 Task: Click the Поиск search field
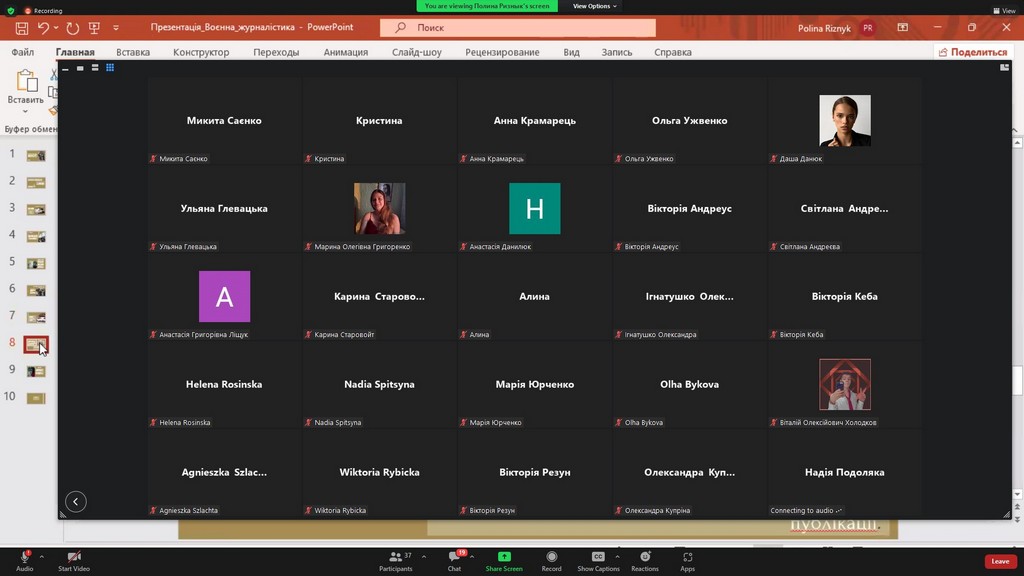[x=520, y=28]
